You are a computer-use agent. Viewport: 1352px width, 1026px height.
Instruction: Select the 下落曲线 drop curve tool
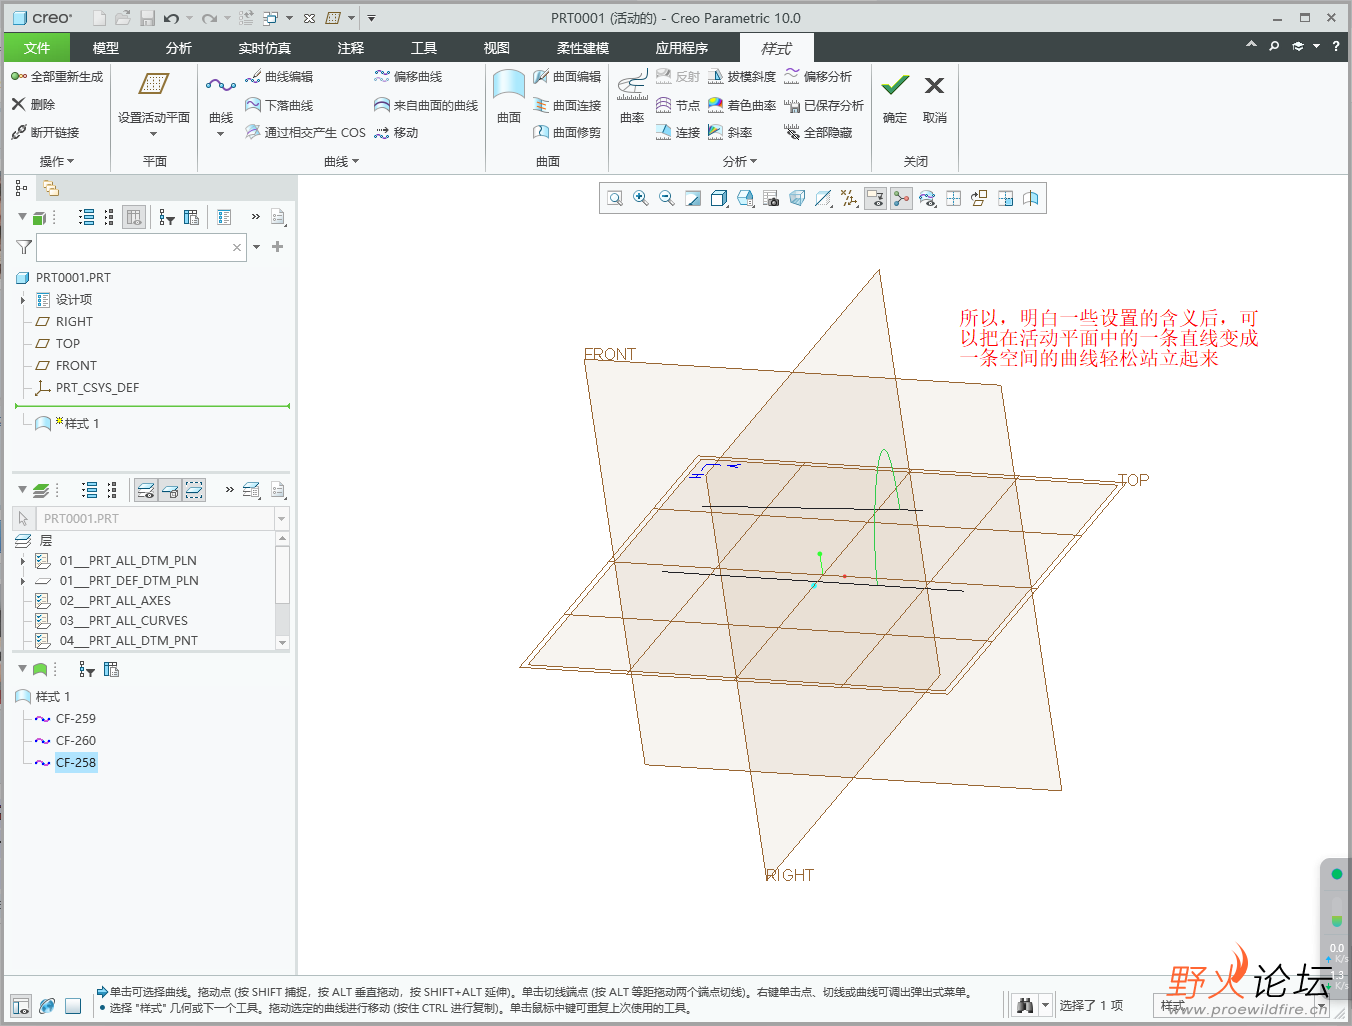click(x=279, y=105)
